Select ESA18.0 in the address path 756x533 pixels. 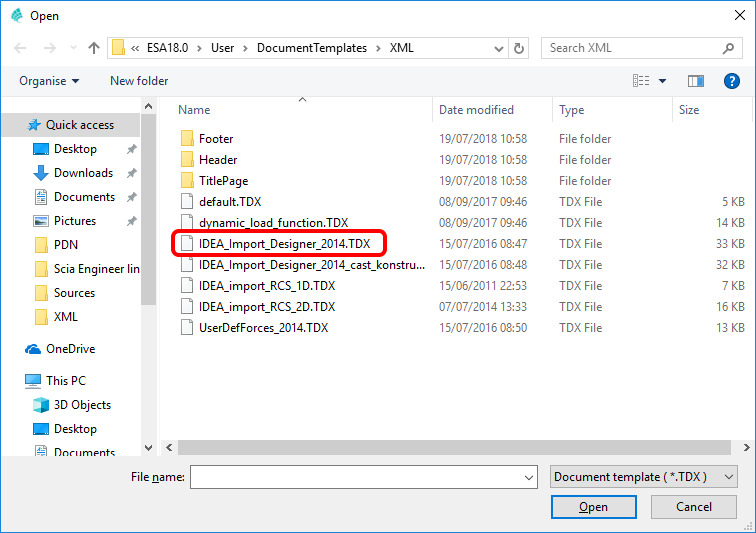tap(167, 48)
